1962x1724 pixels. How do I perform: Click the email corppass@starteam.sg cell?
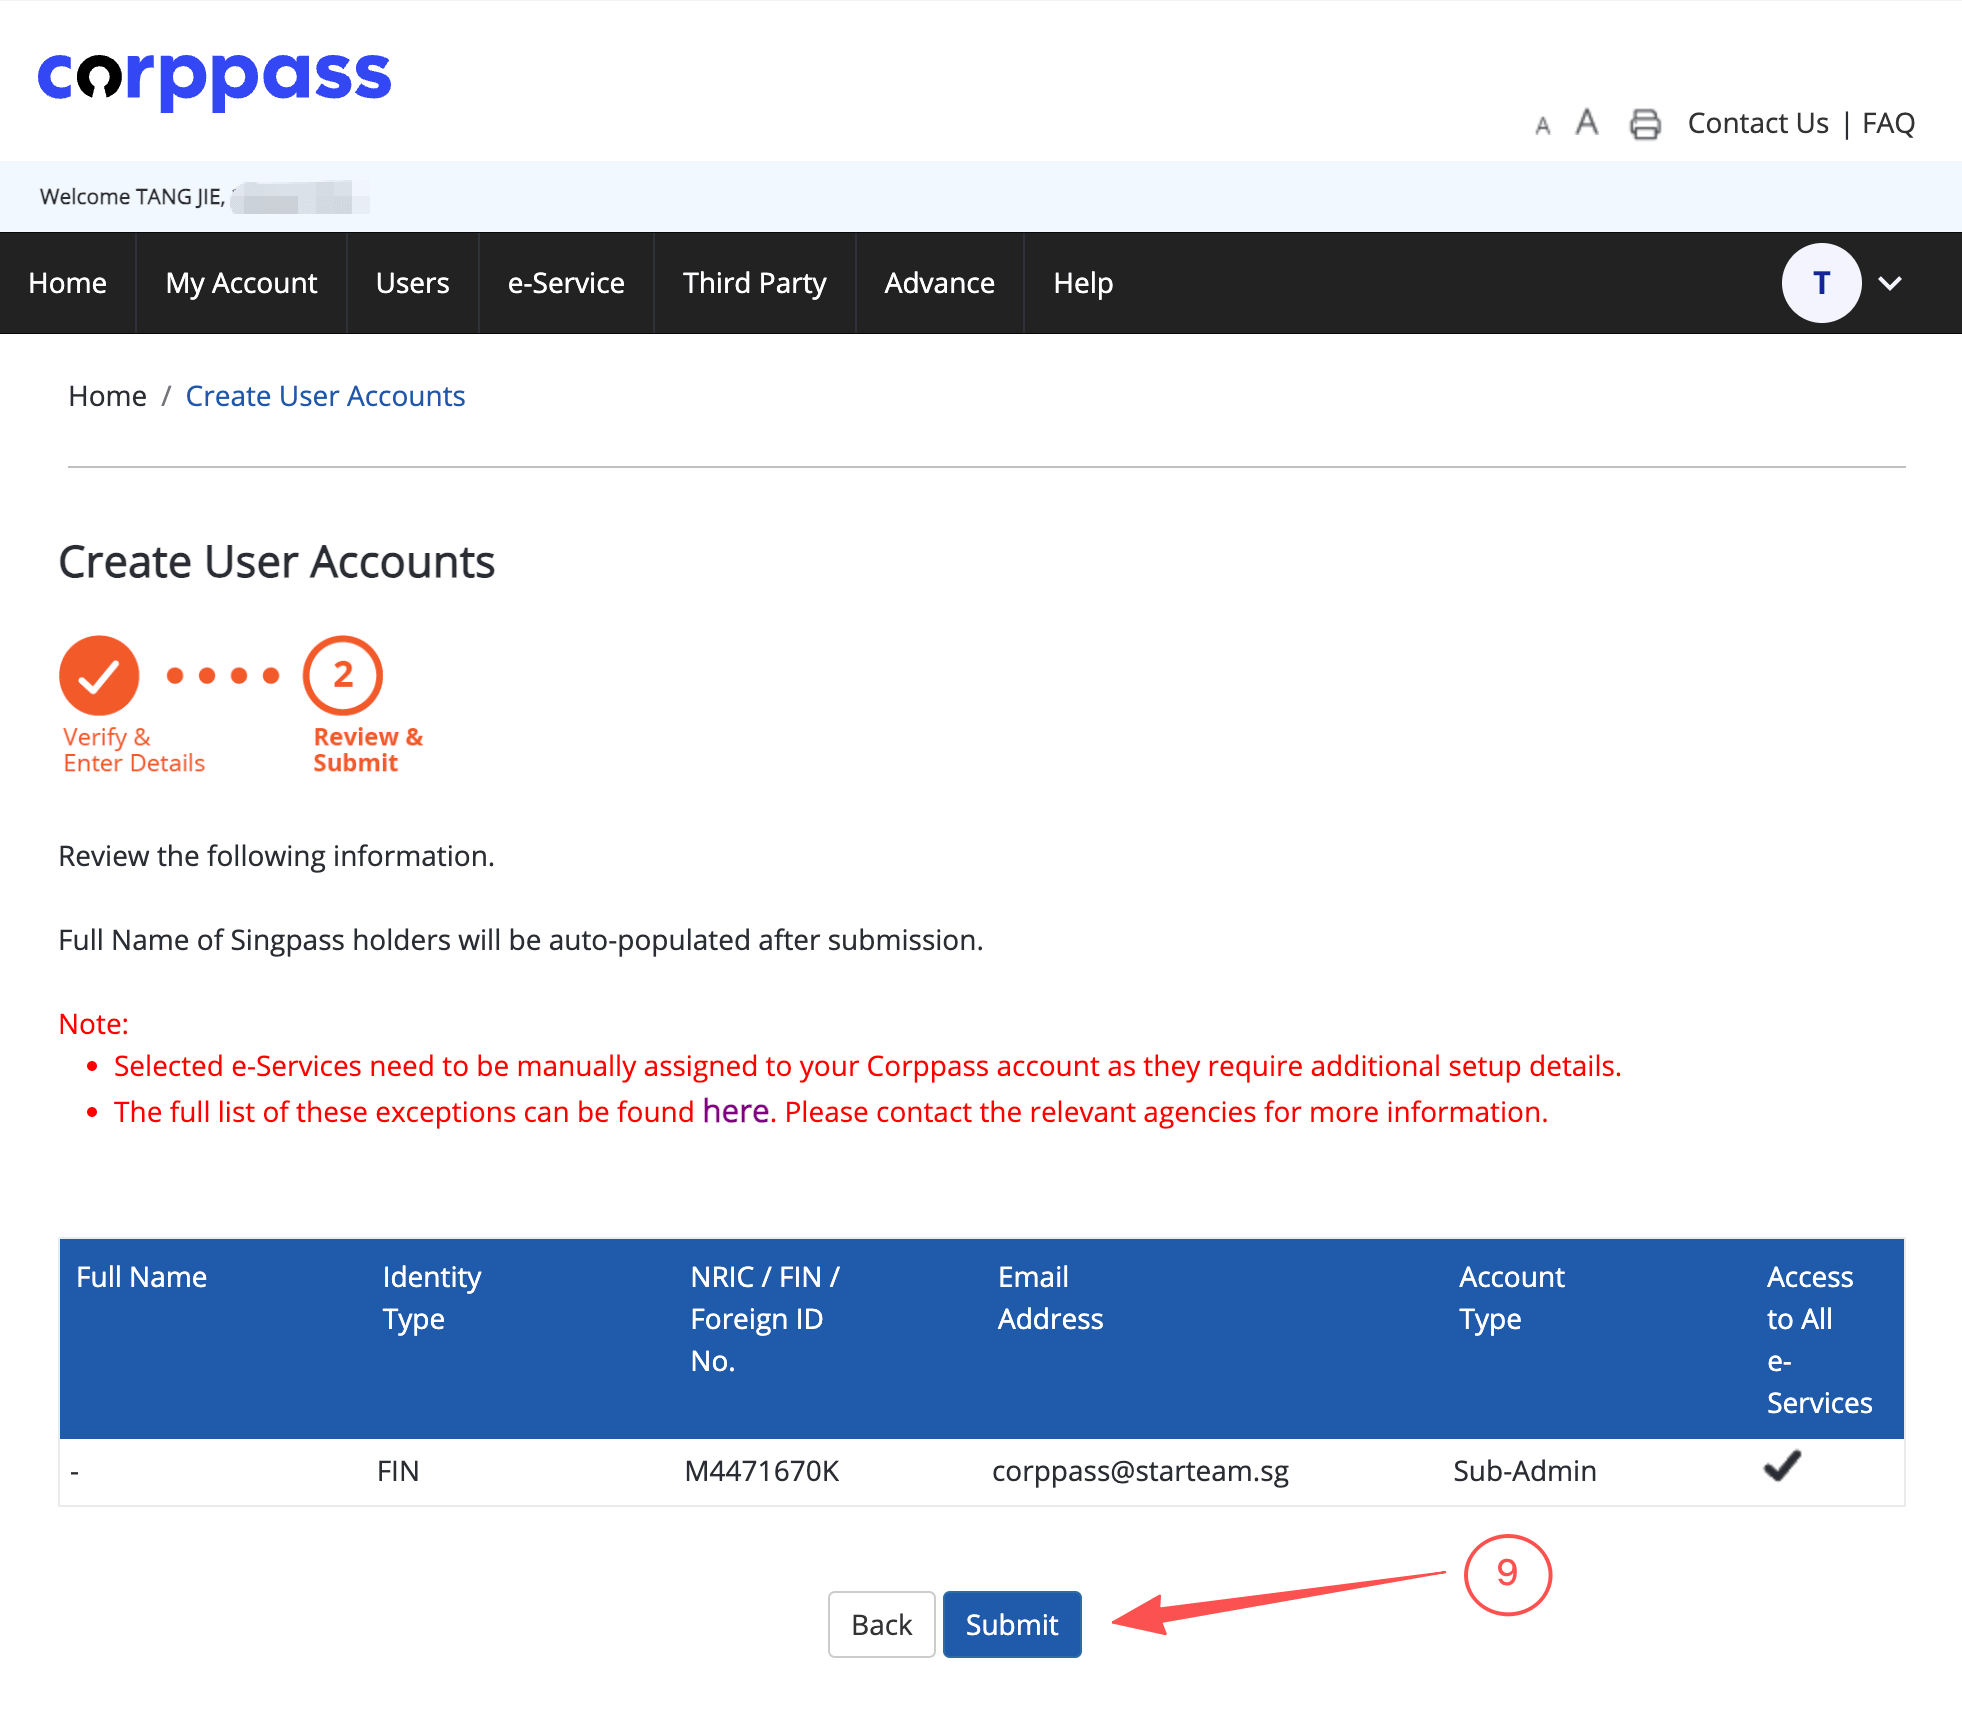coord(1140,1471)
